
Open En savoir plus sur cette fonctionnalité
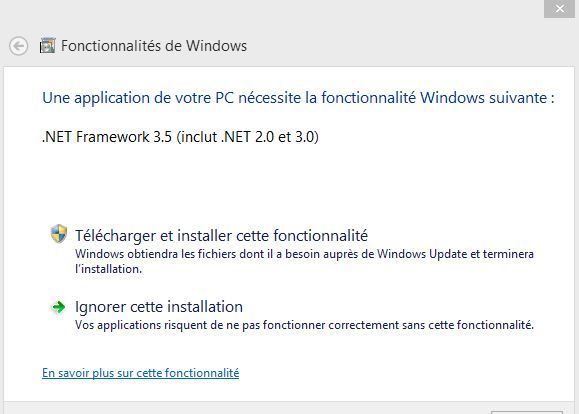pyautogui.click(x=141, y=373)
